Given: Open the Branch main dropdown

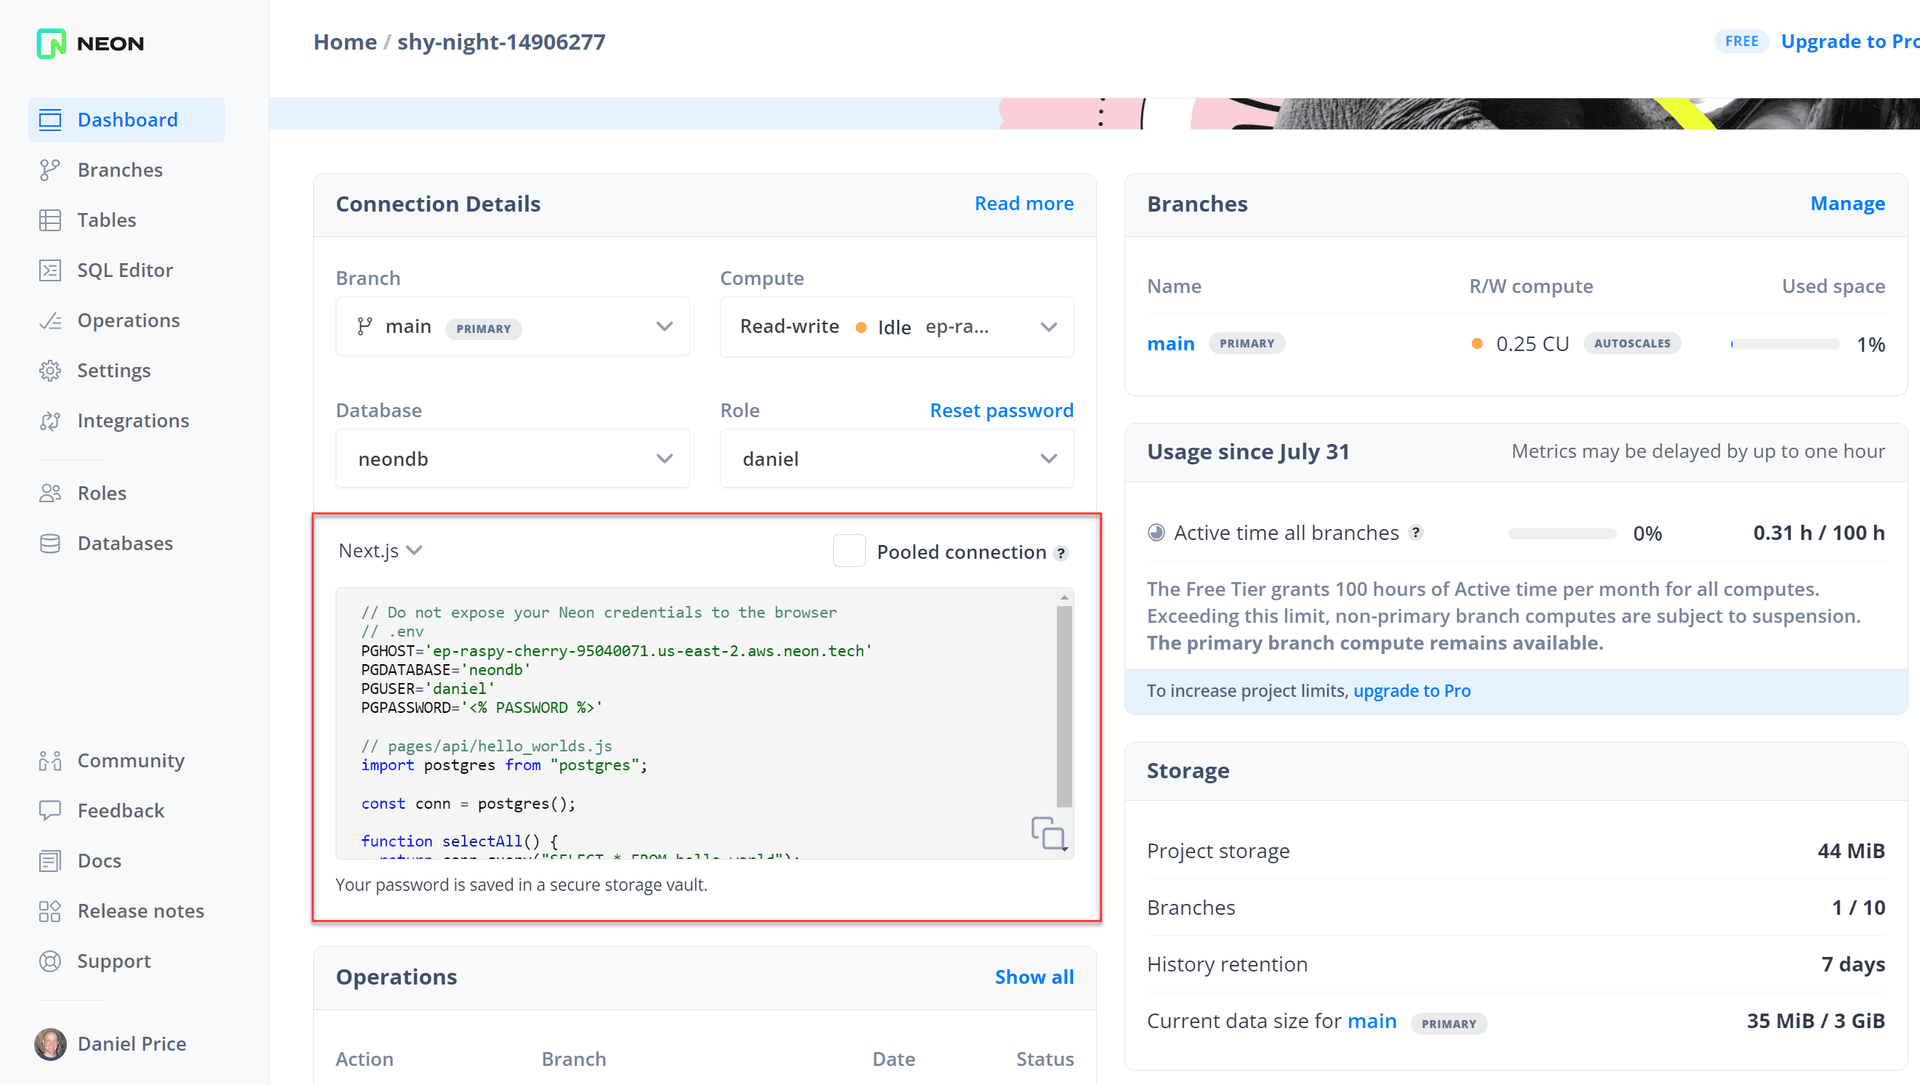Looking at the screenshot, I should (513, 327).
